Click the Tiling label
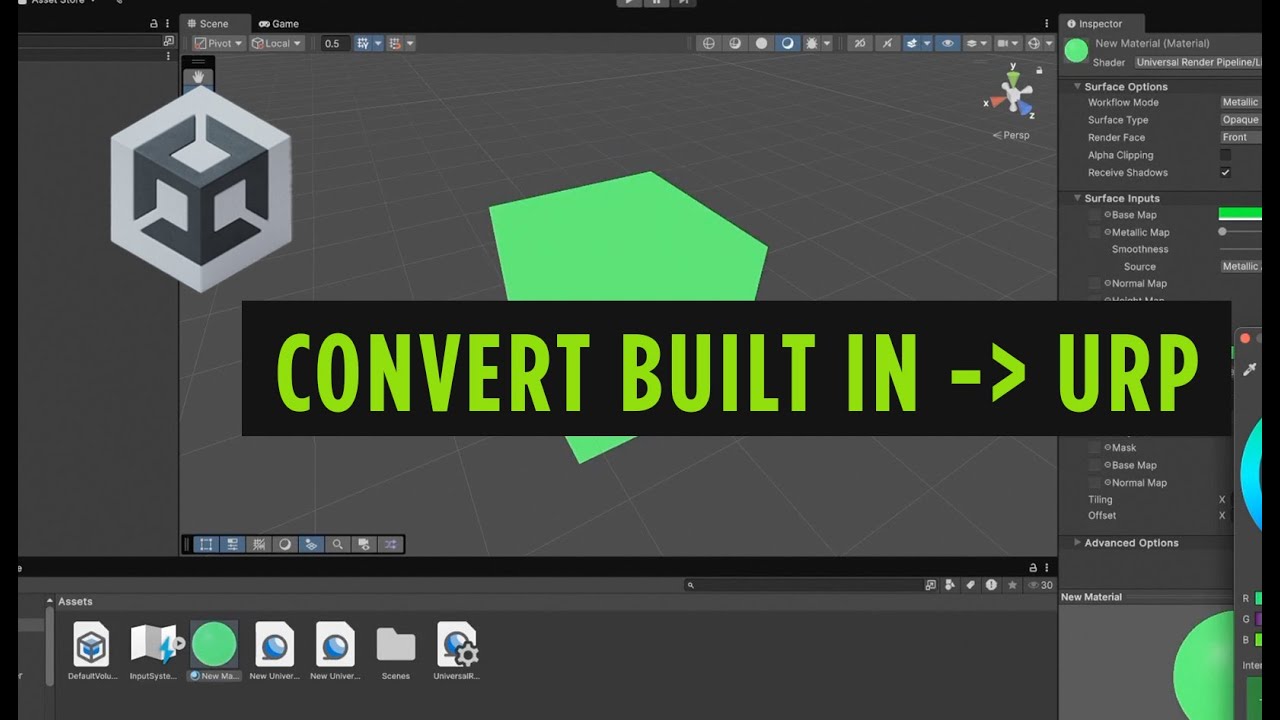Viewport: 1280px width, 720px height. pos(1100,499)
